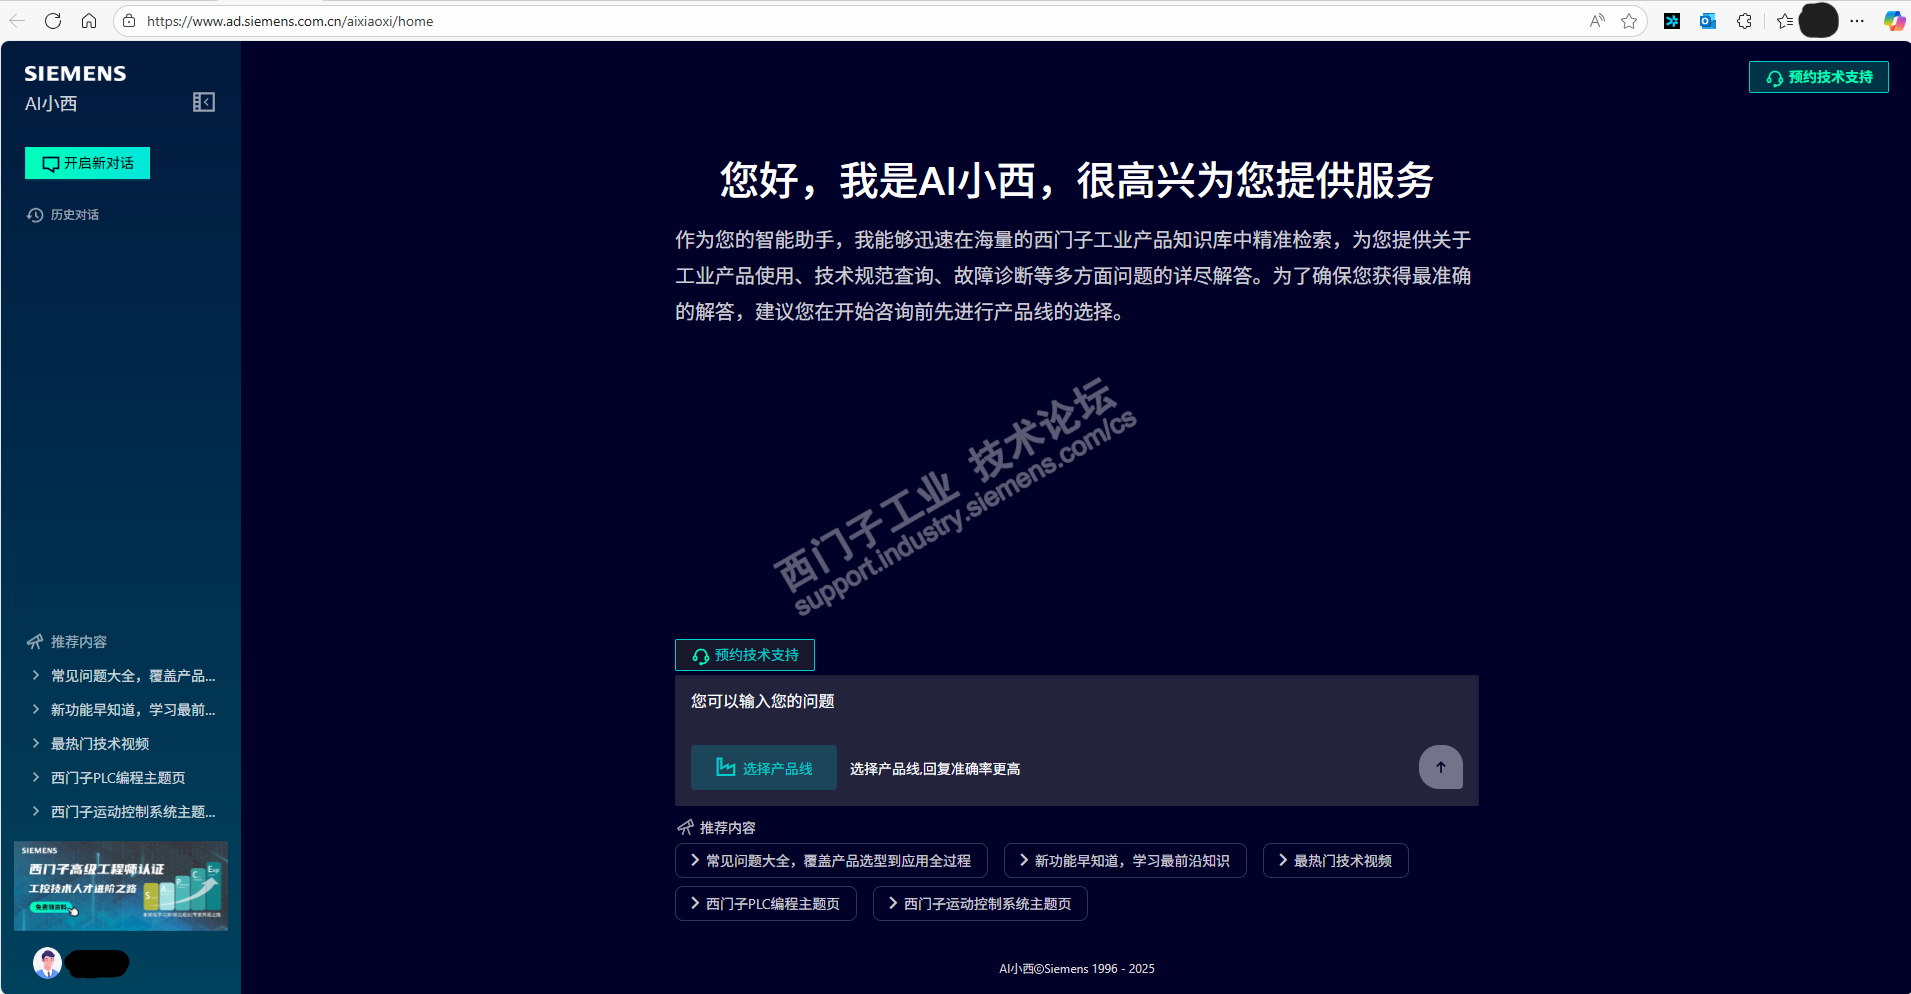Click the SIEMENS logo in sidebar
Screen dimensions: 1911x994
click(x=75, y=74)
